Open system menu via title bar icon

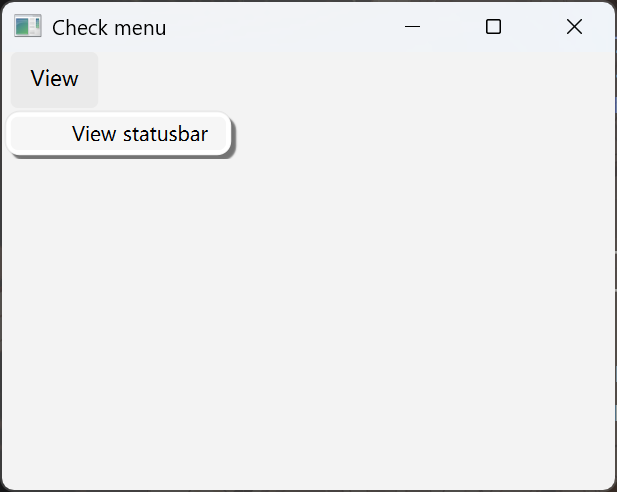click(x=27, y=27)
